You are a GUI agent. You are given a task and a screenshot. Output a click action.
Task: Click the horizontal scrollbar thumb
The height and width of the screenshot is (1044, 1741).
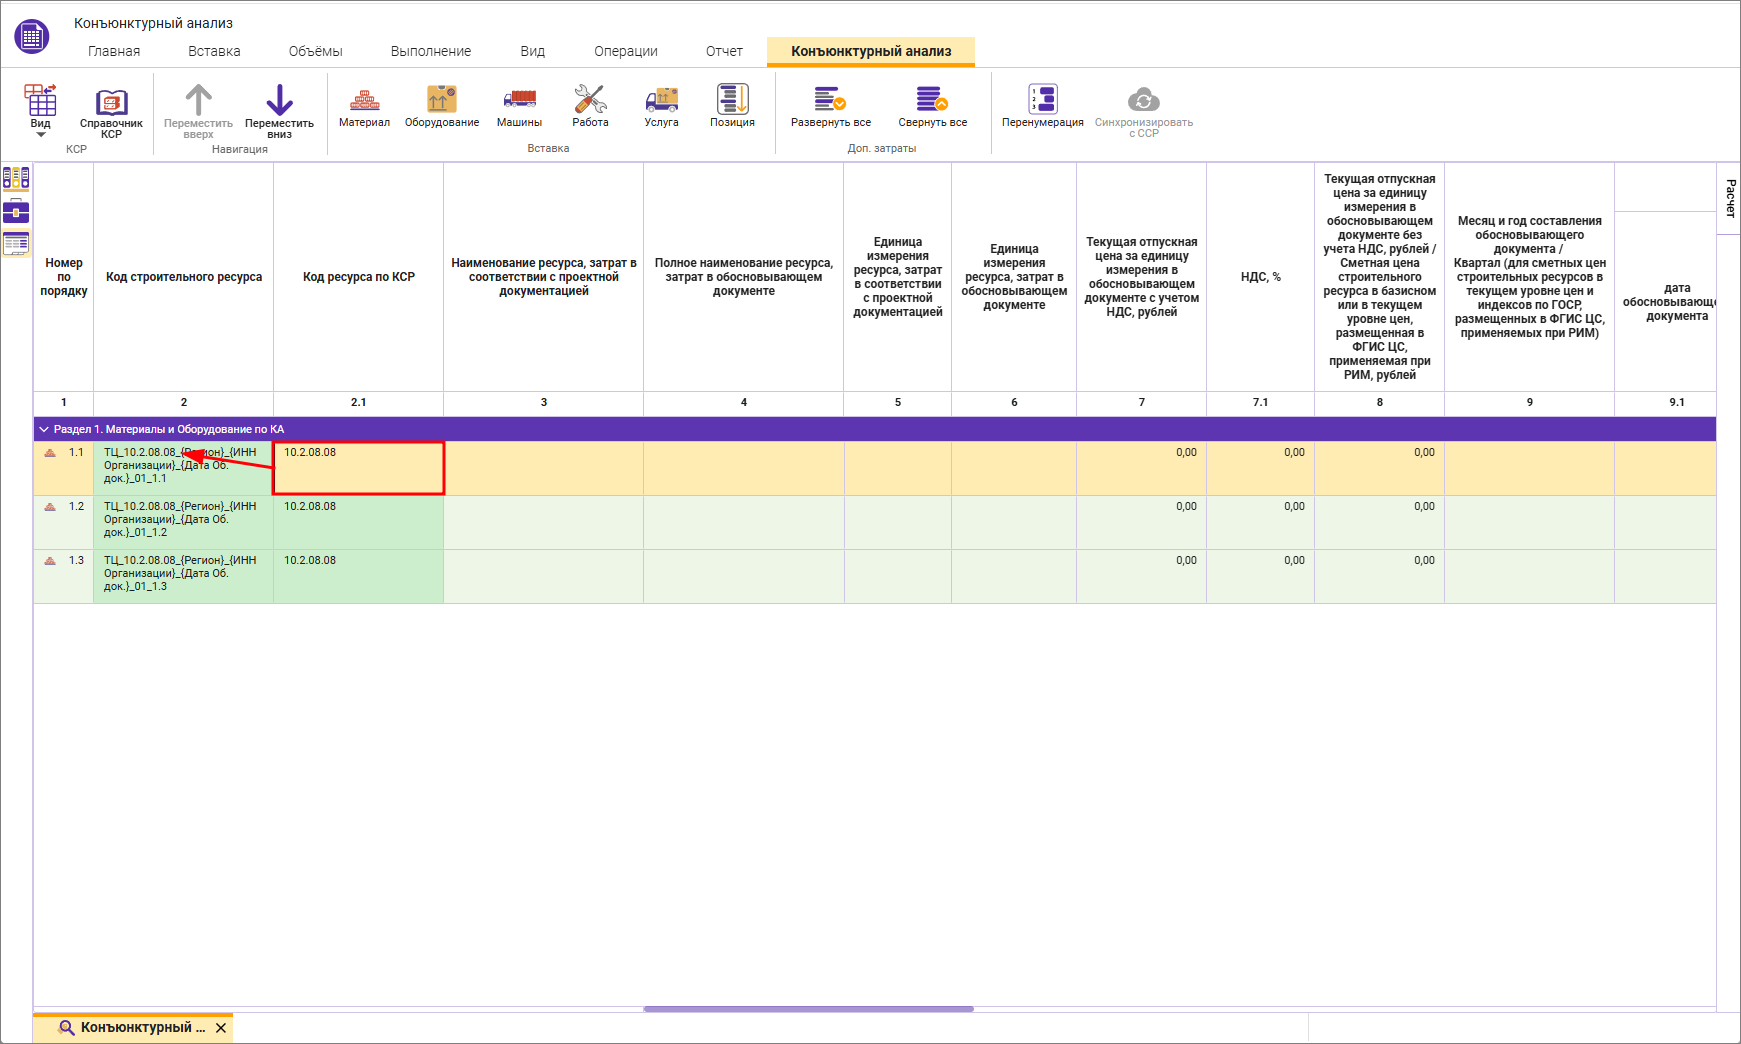(x=808, y=1009)
